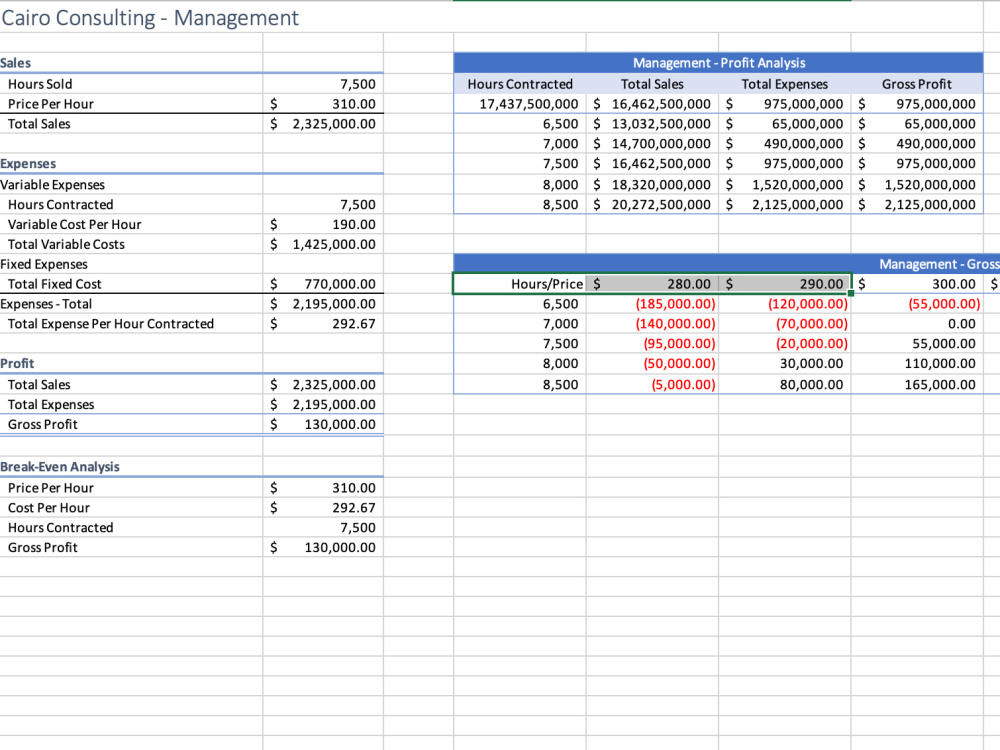
Task: Click the Total Sales 2,325,000.00 value under Sales
Action: point(323,124)
